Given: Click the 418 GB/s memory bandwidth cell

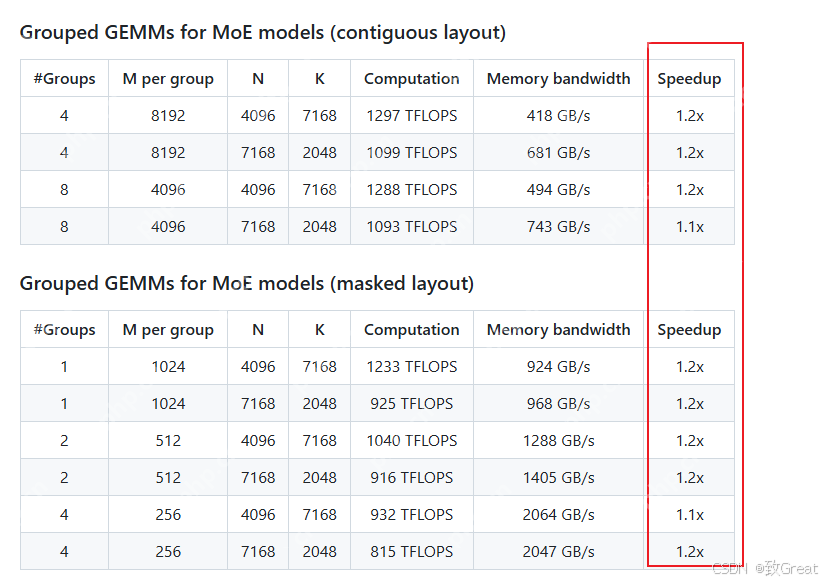Looking at the screenshot, I should click(558, 116).
